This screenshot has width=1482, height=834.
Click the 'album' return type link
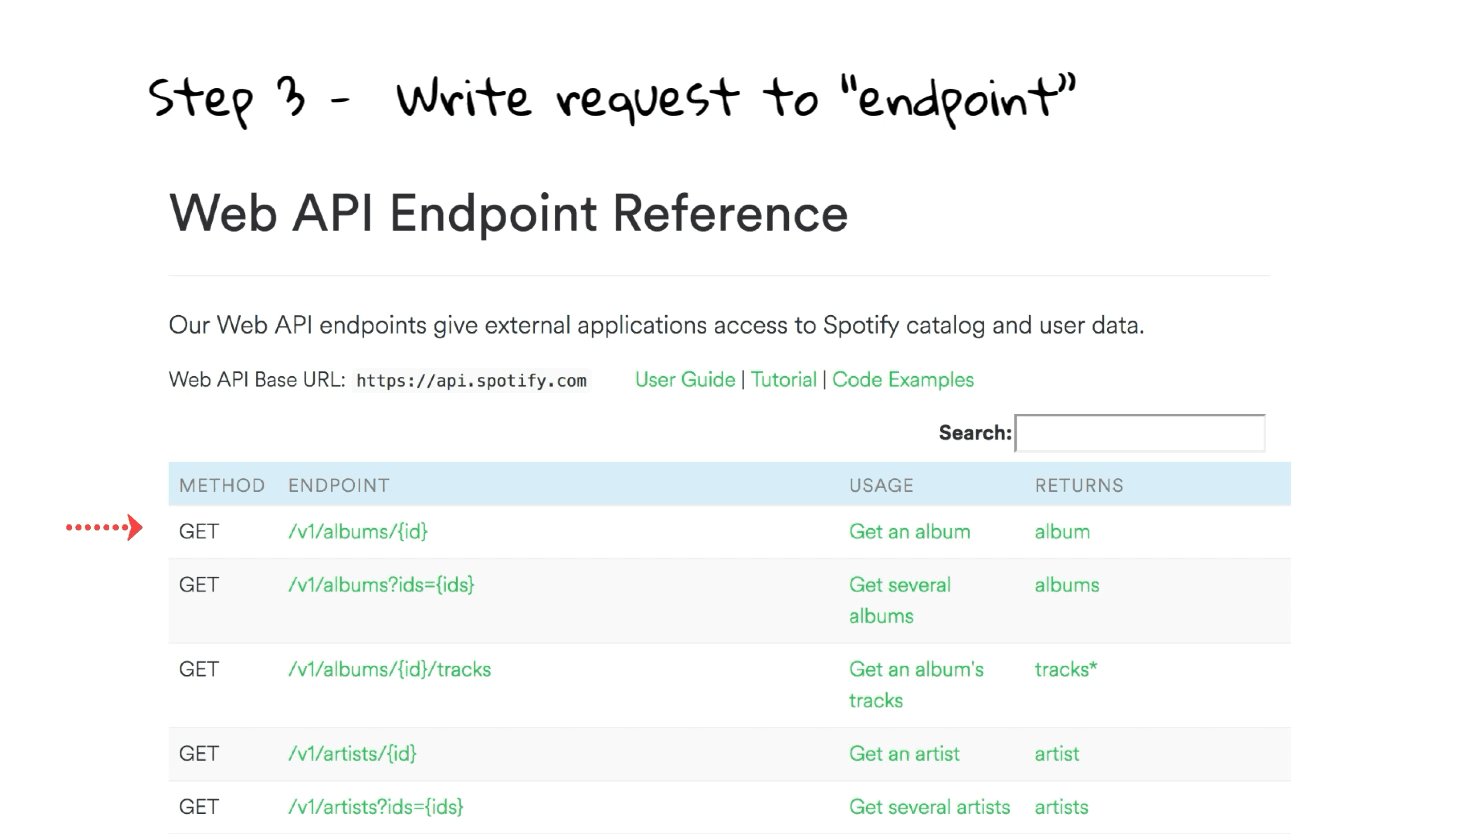pyautogui.click(x=1062, y=532)
